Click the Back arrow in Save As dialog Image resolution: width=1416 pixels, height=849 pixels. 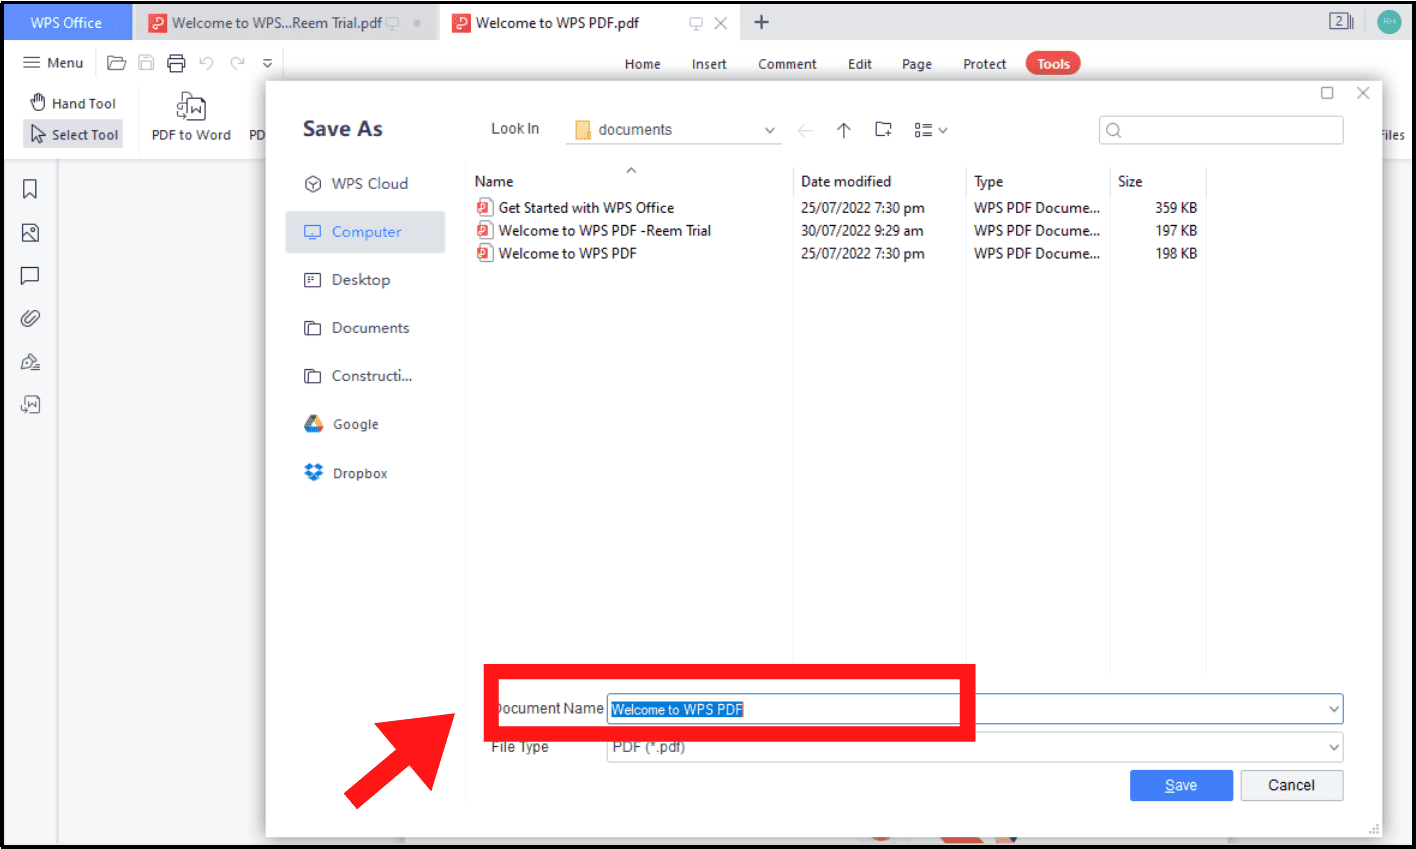pyautogui.click(x=805, y=130)
